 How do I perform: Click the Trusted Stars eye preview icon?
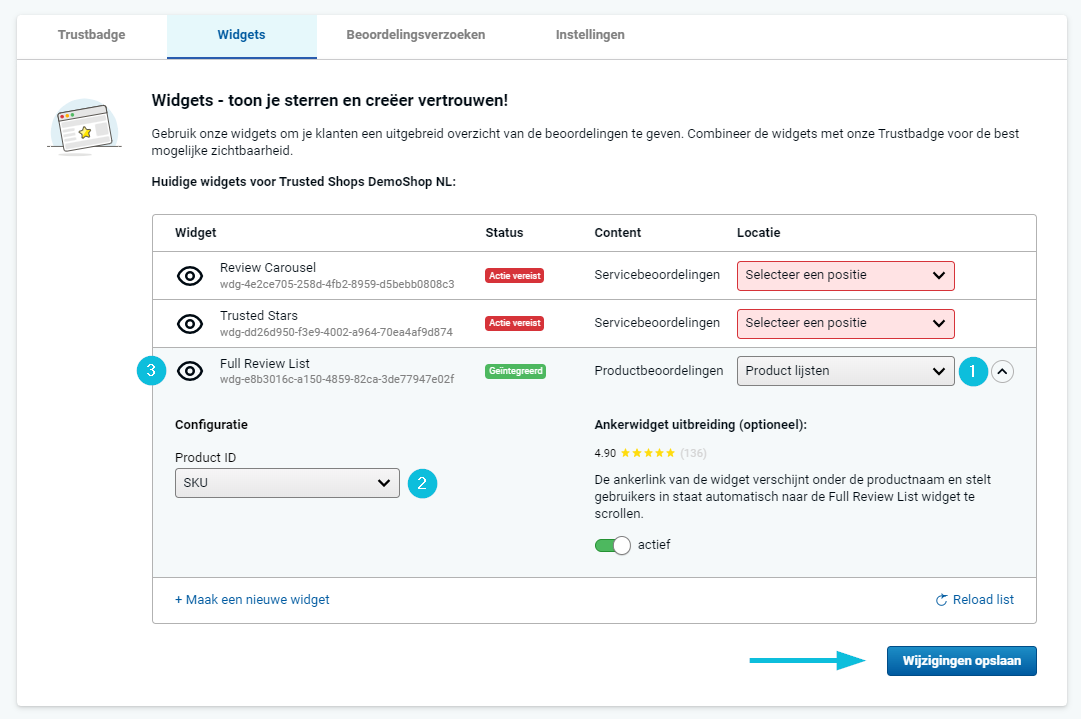coord(190,324)
